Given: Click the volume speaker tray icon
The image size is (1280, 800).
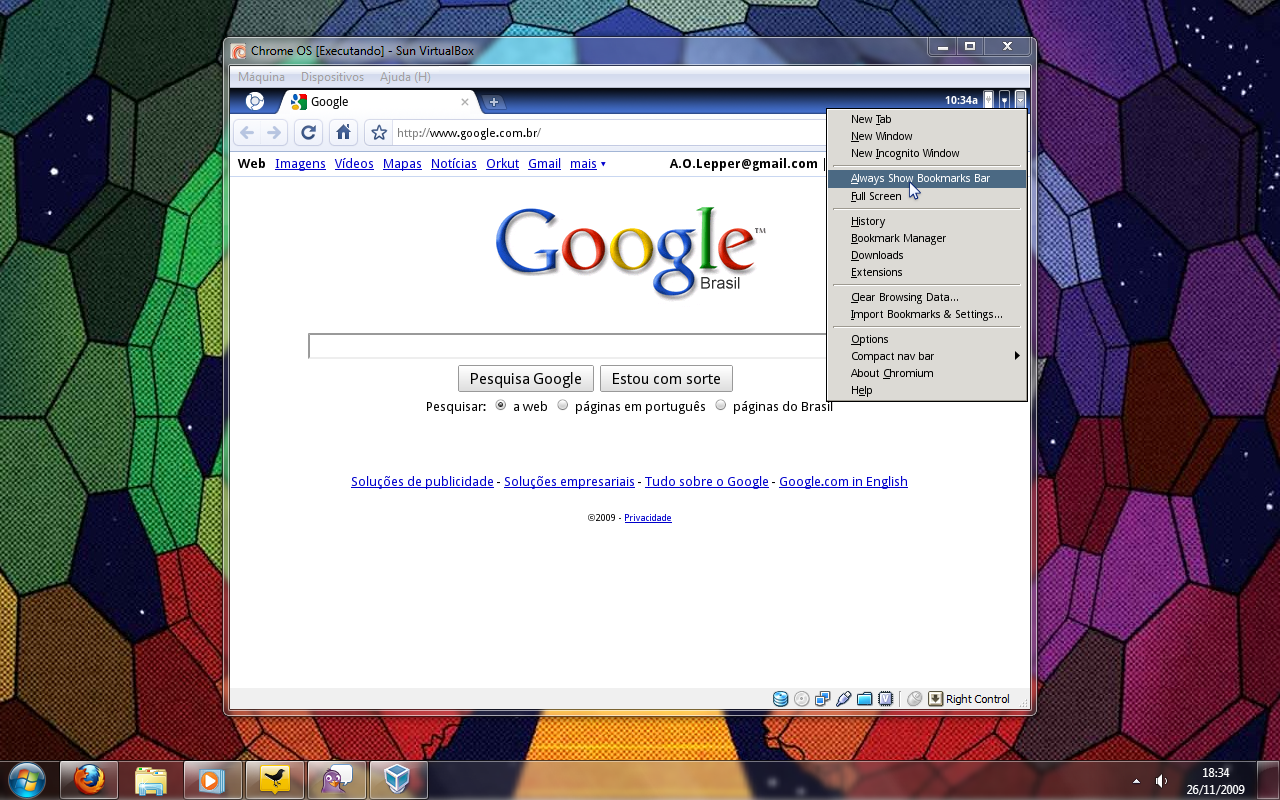Looking at the screenshot, I should pos(1162,780).
